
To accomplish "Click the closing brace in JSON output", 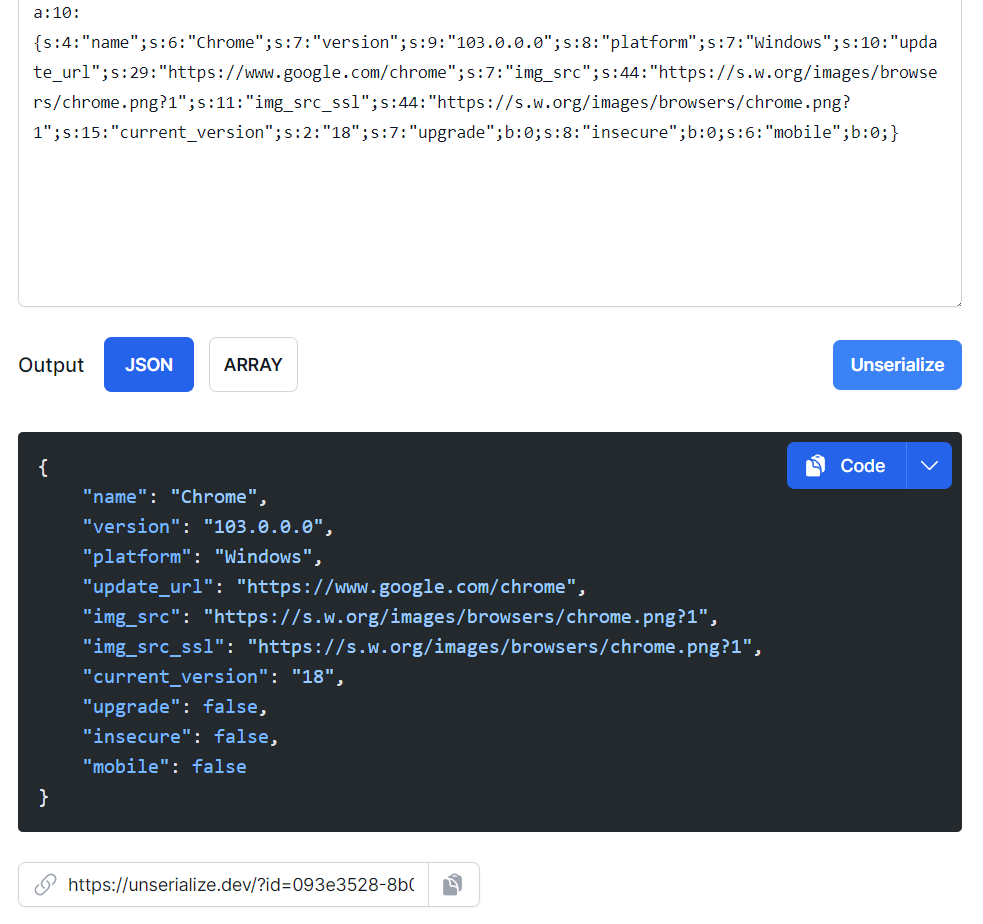I will click(x=43, y=797).
